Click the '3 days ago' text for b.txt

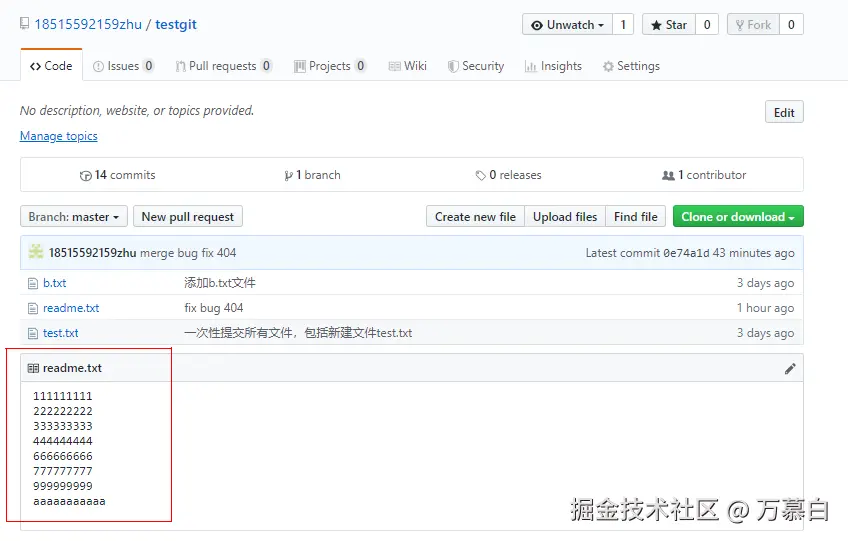point(765,283)
